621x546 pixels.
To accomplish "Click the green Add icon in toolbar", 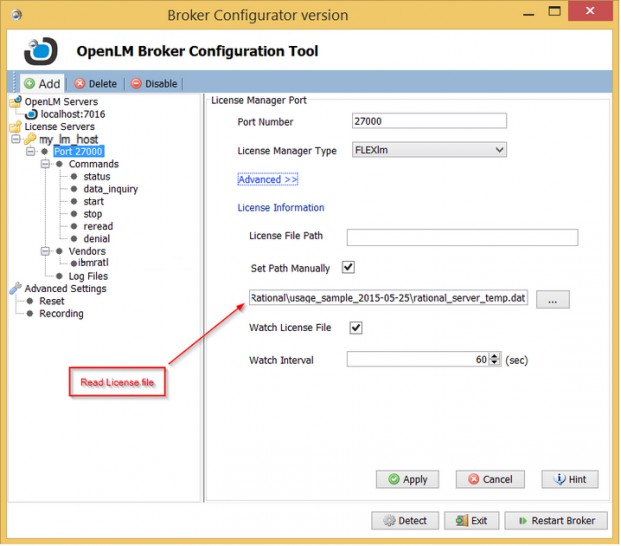I will coord(29,84).
